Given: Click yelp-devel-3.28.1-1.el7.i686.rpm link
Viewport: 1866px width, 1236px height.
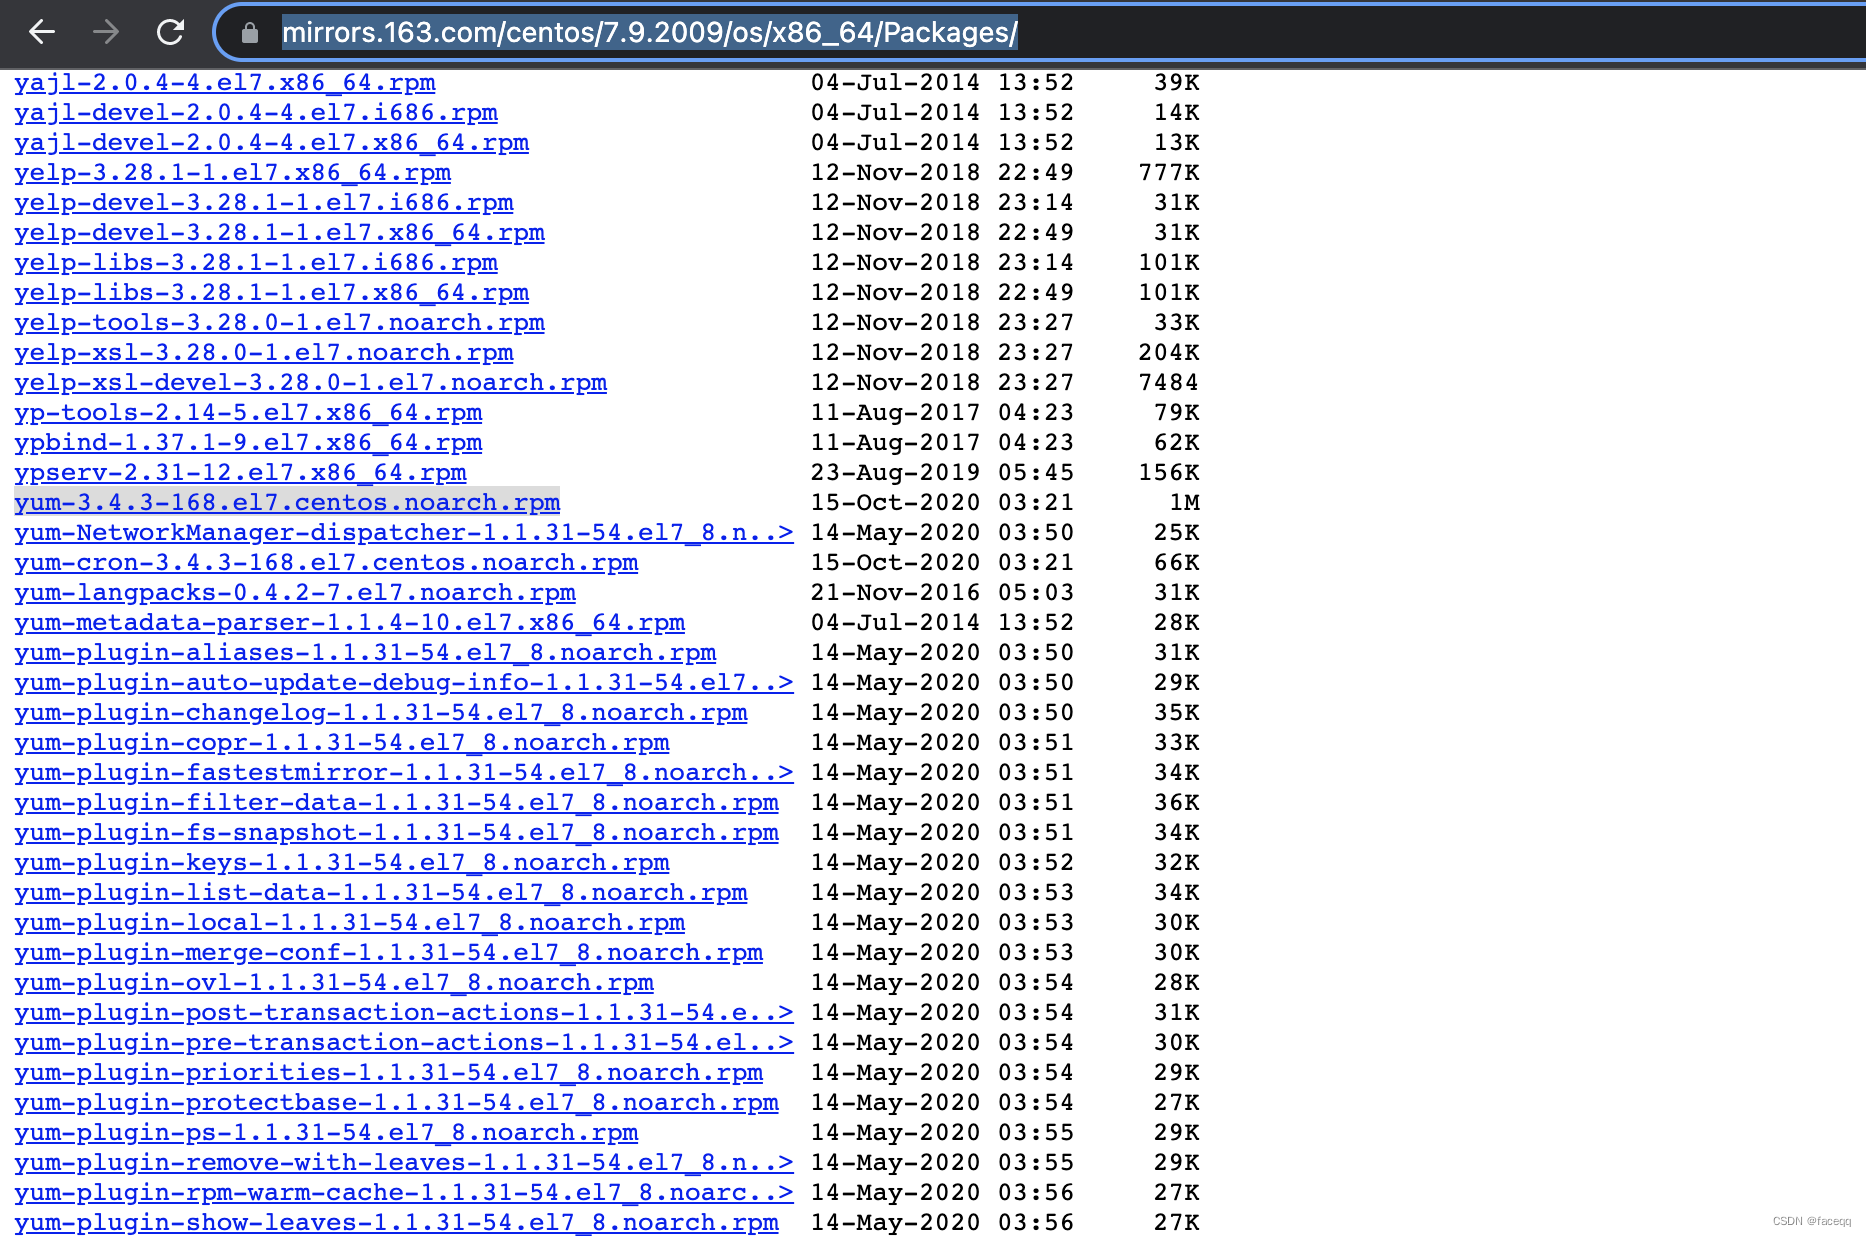Looking at the screenshot, I should coord(264,203).
